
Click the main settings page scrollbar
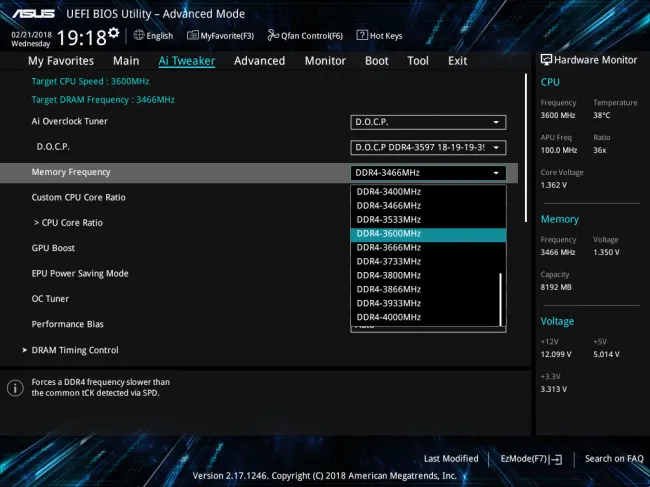(x=526, y=148)
